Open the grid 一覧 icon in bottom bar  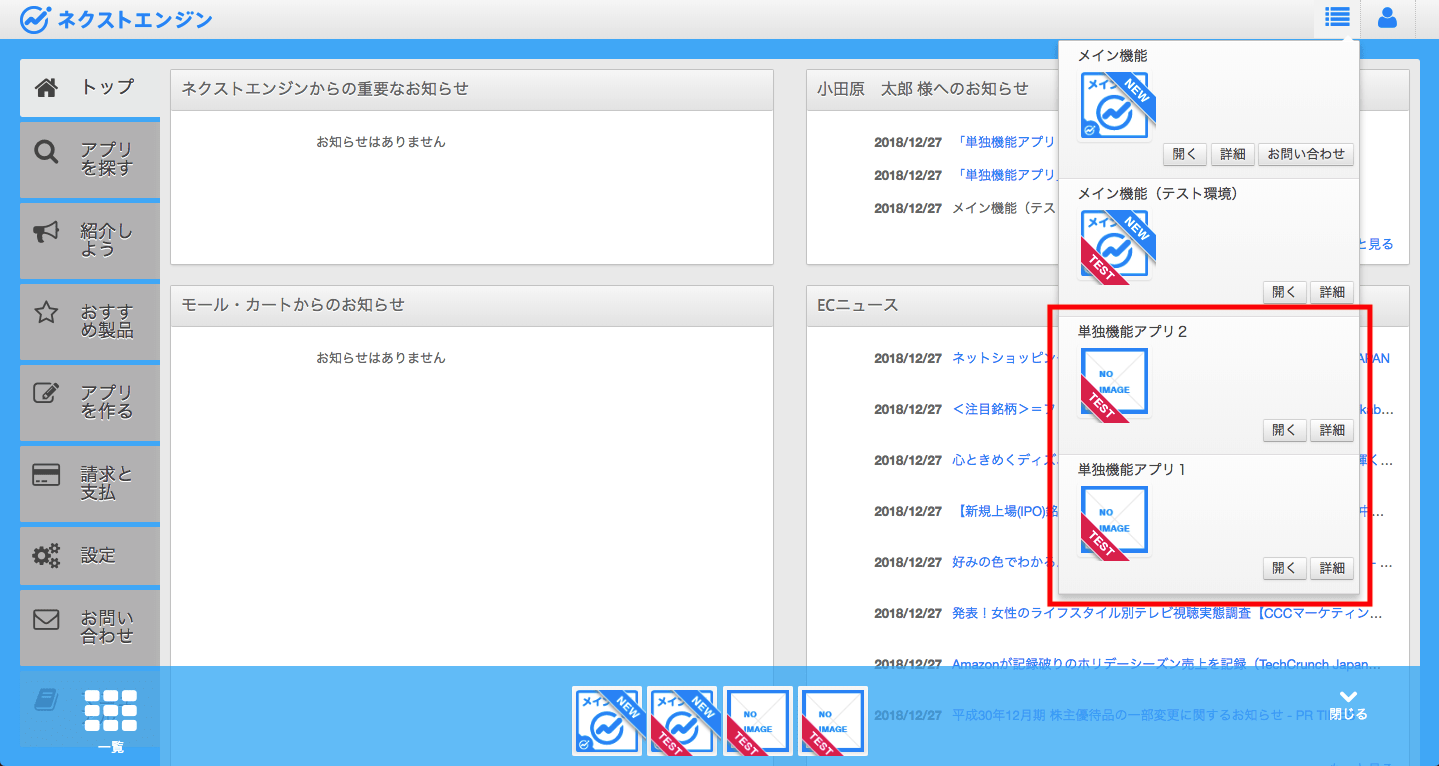pos(110,717)
